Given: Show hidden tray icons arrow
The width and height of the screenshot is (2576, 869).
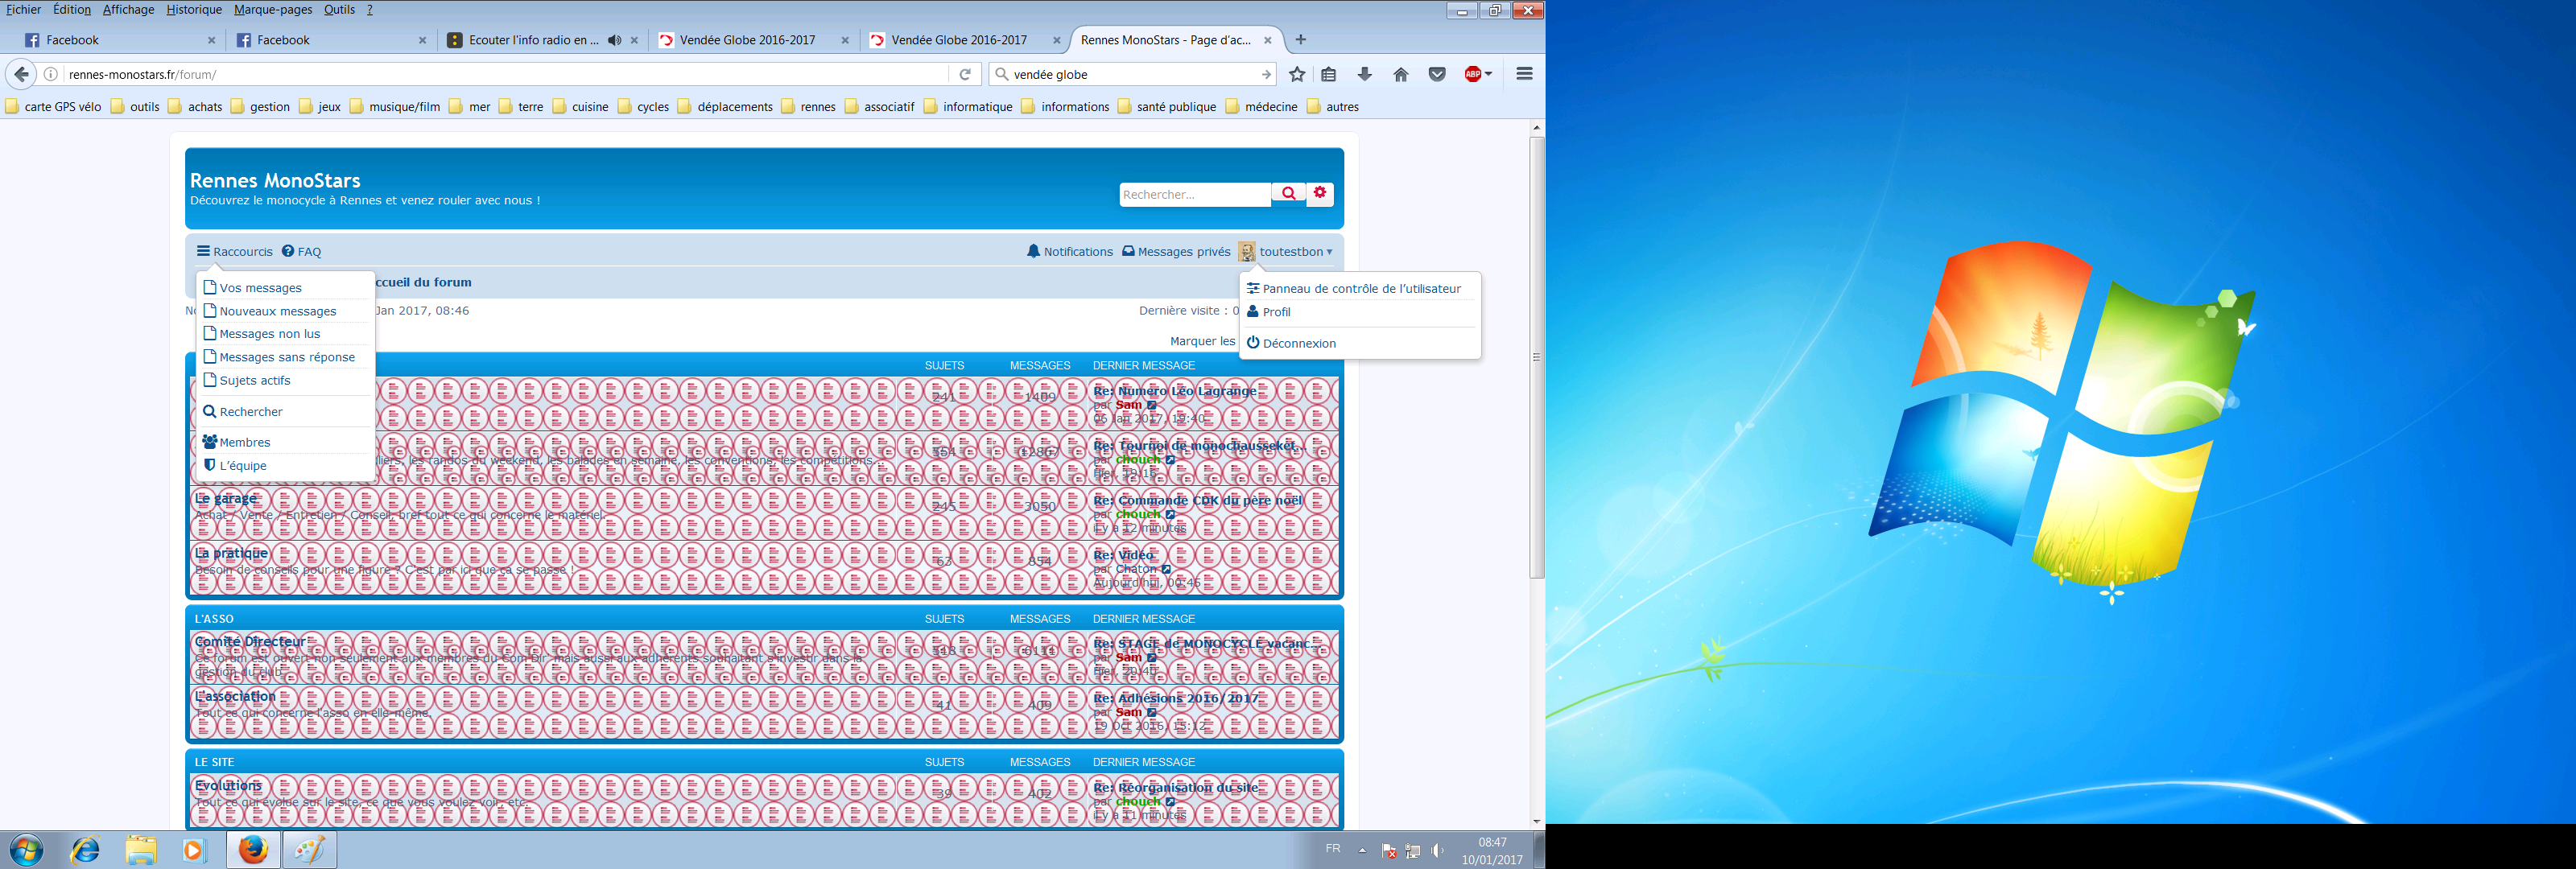Looking at the screenshot, I should [1362, 850].
